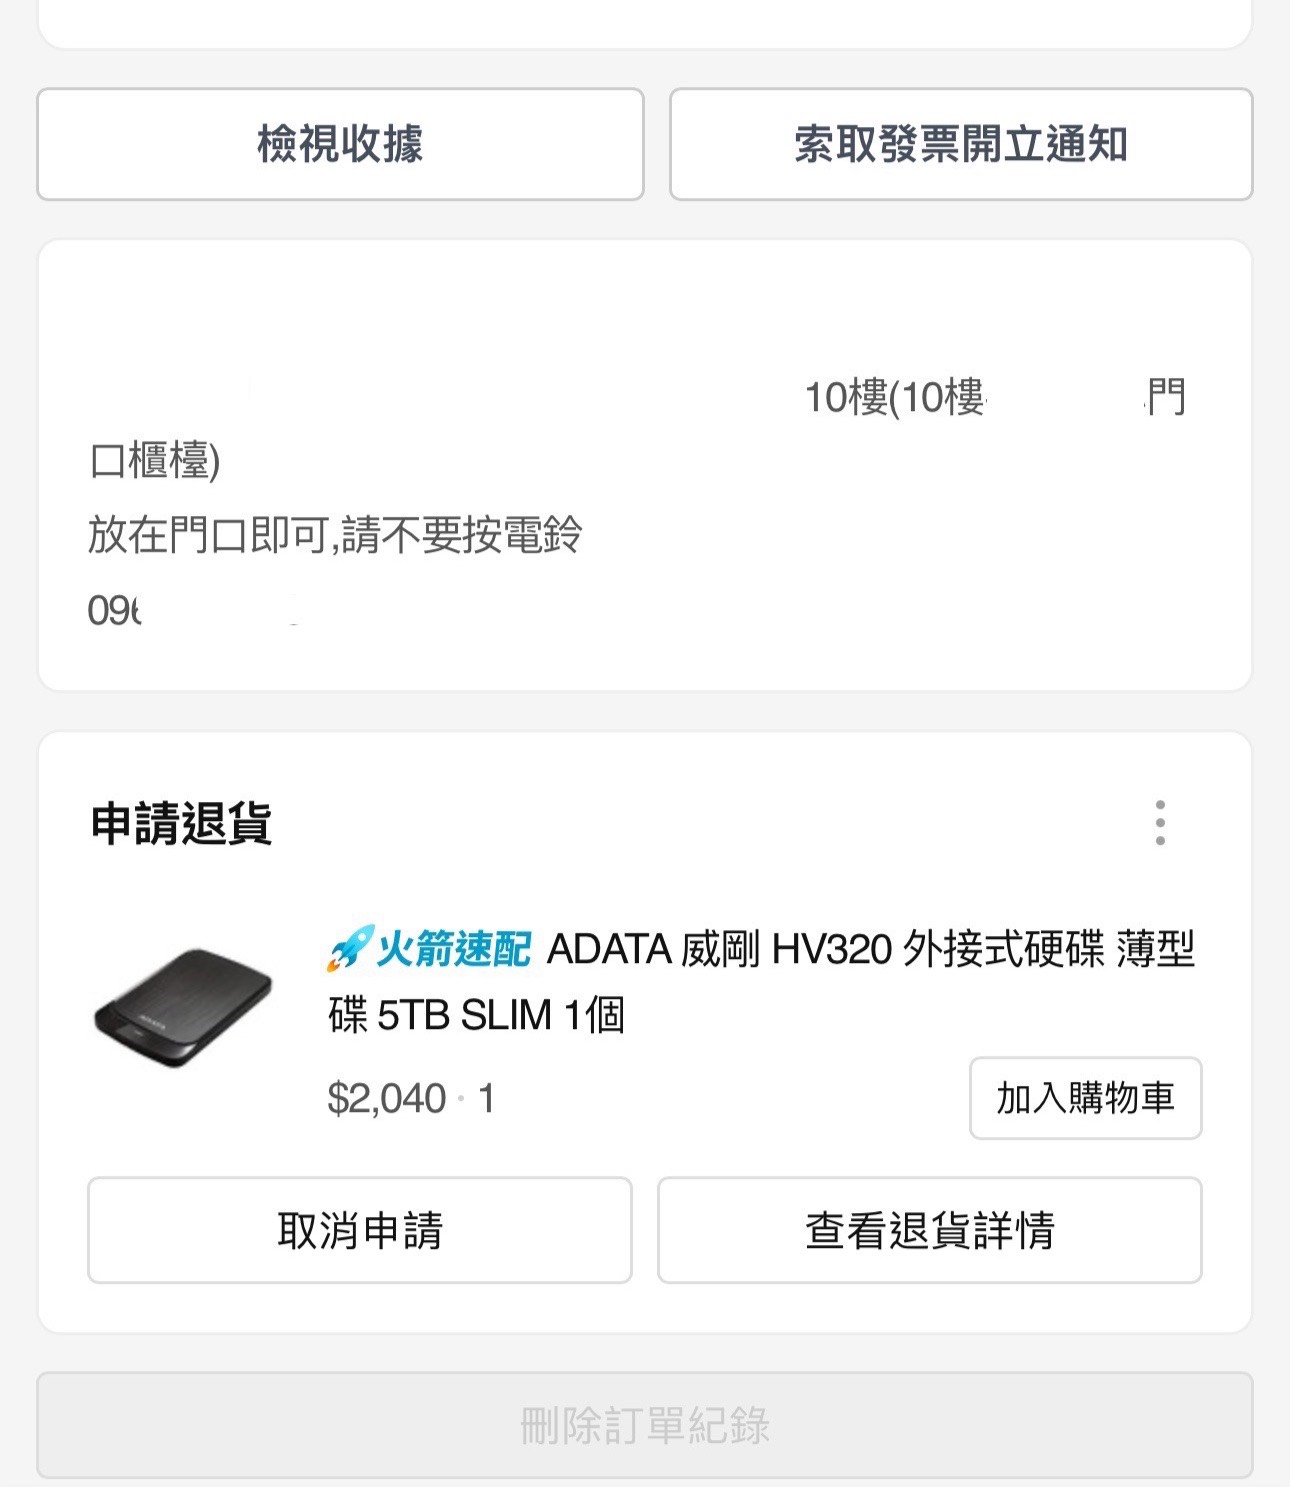Tap the 放在門口即可,請不要按電鈴 delivery note

click(x=335, y=535)
